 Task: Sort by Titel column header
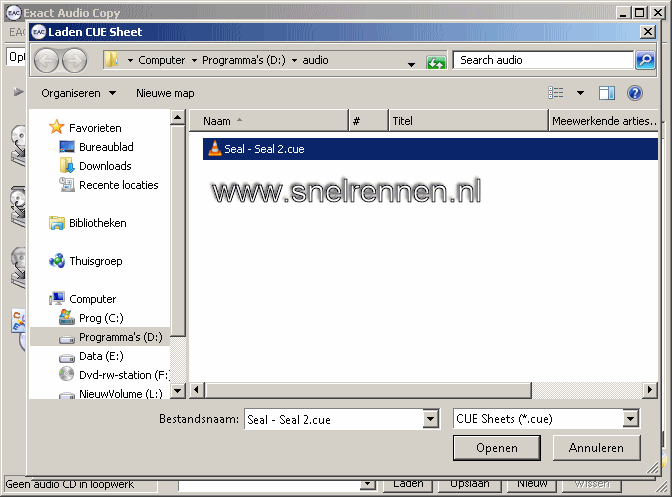pyautogui.click(x=468, y=121)
